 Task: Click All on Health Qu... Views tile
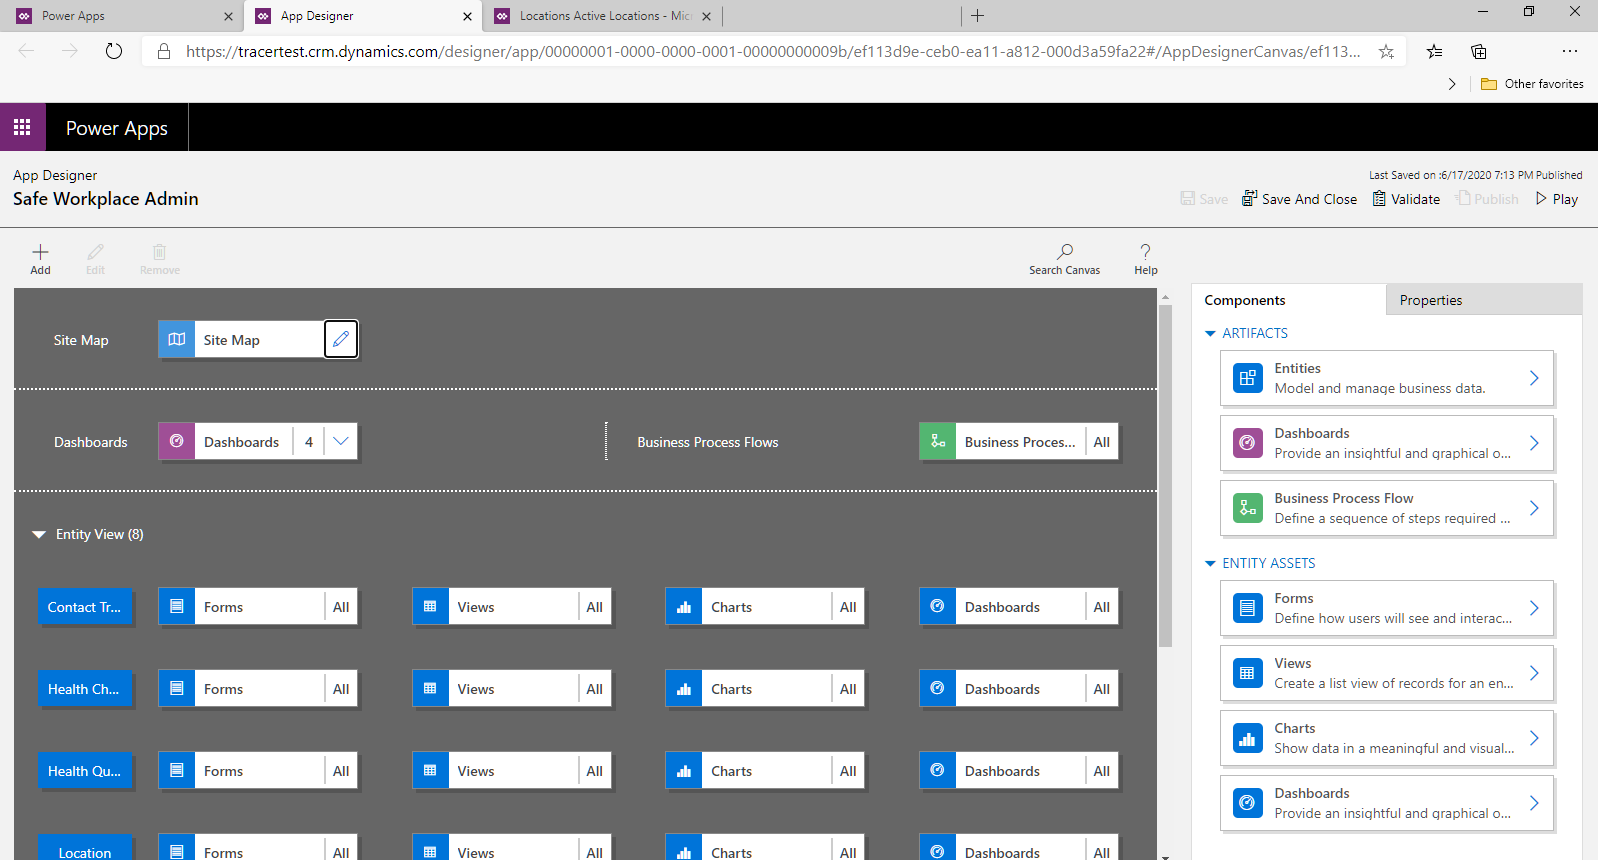595,770
